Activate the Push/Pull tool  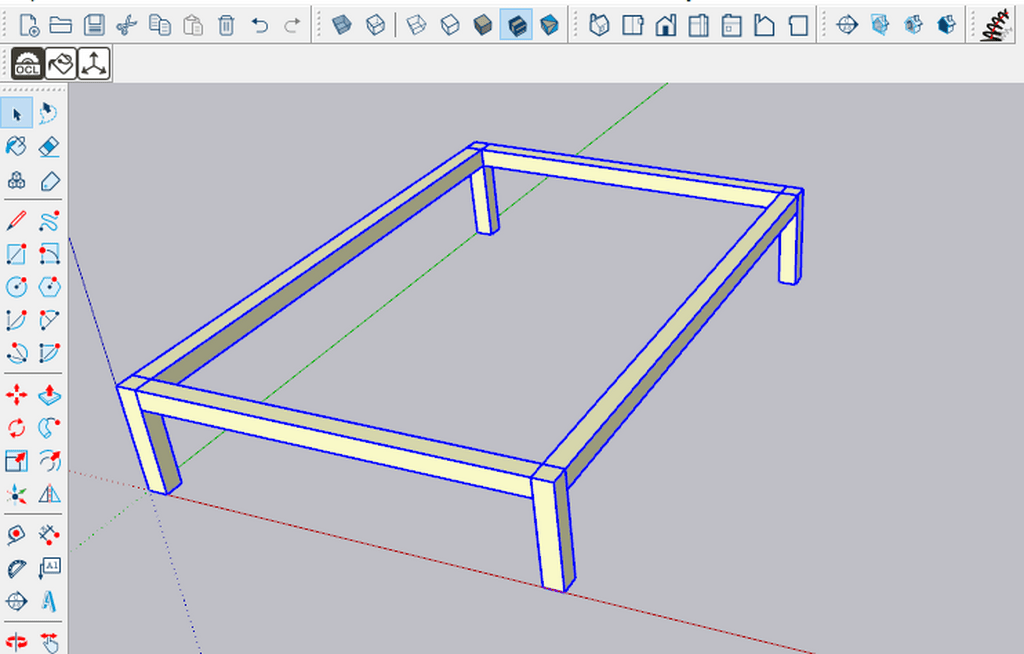click(x=49, y=395)
